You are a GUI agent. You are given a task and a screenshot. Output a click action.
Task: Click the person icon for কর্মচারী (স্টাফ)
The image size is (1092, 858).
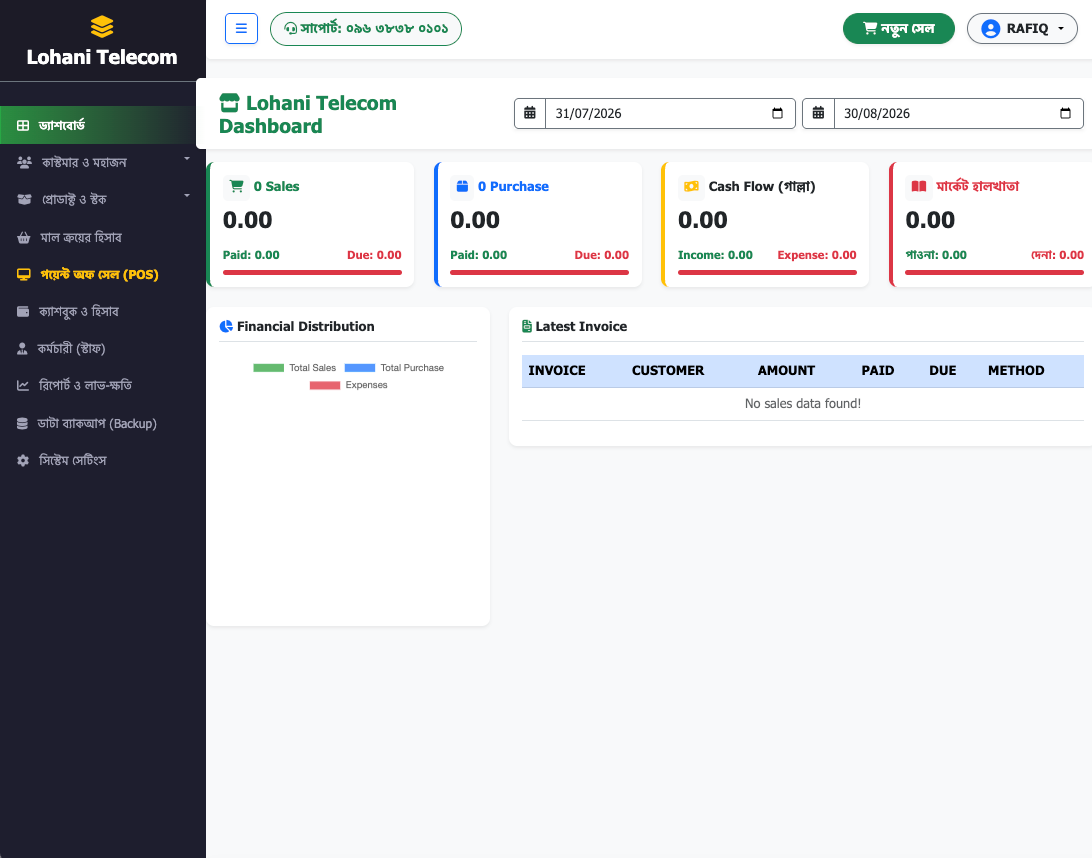tap(22, 348)
